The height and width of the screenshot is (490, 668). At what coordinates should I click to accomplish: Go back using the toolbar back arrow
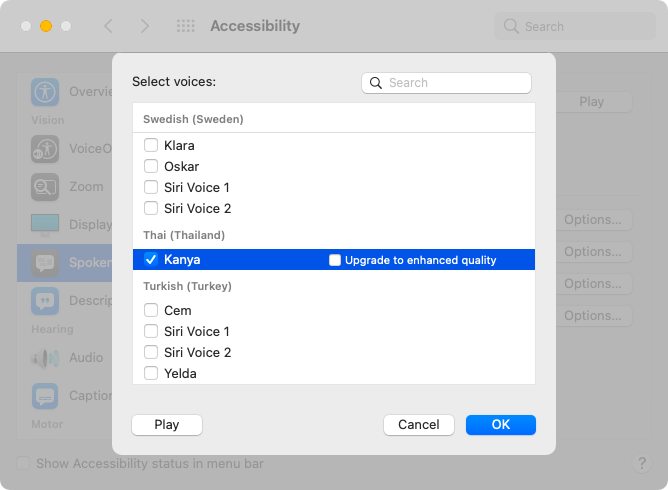coord(109,26)
